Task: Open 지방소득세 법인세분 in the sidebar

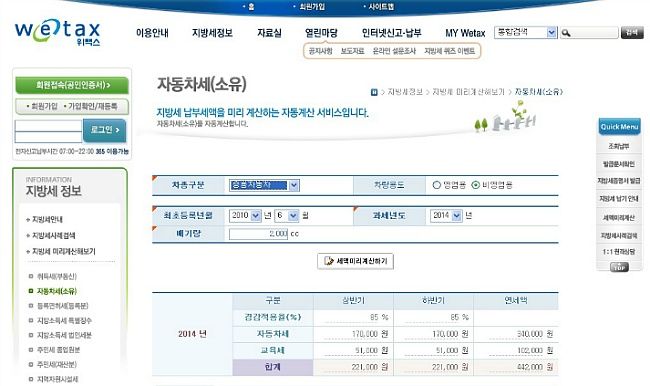Action: coord(64,335)
